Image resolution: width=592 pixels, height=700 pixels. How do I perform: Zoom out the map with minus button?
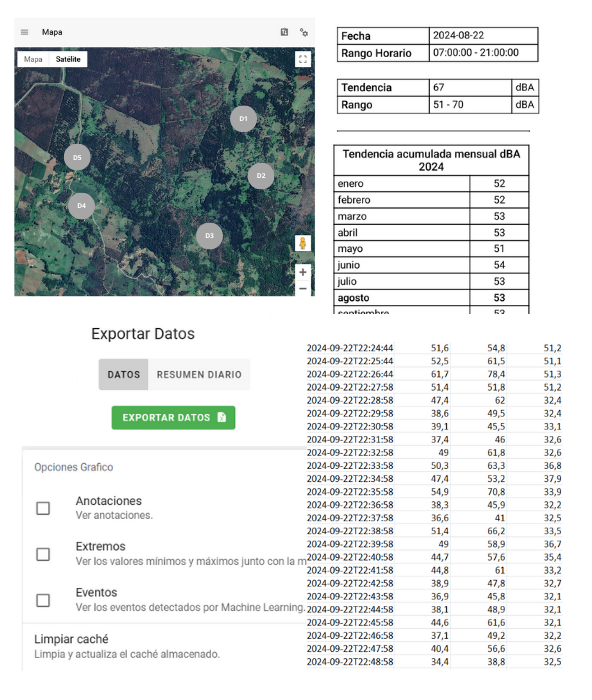click(303, 289)
